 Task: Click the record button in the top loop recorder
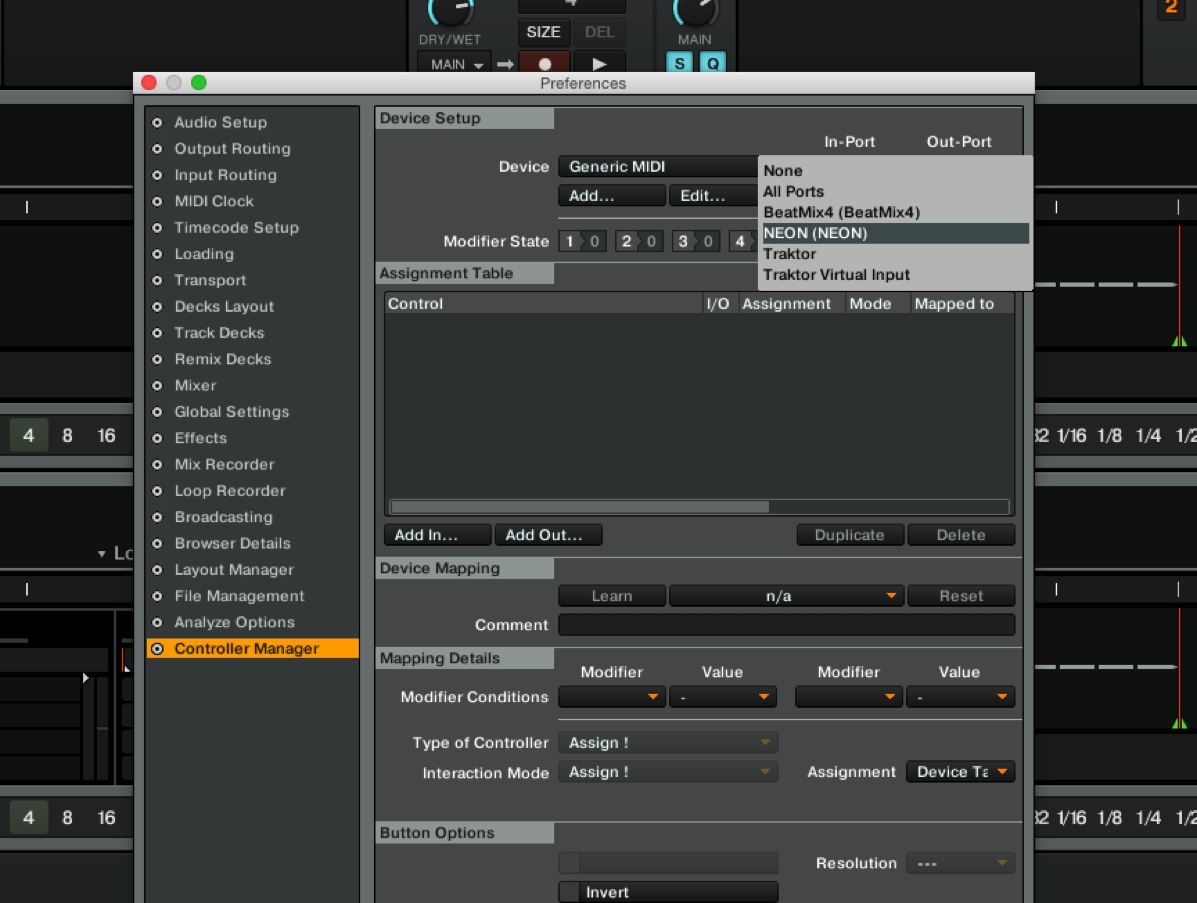(x=544, y=63)
